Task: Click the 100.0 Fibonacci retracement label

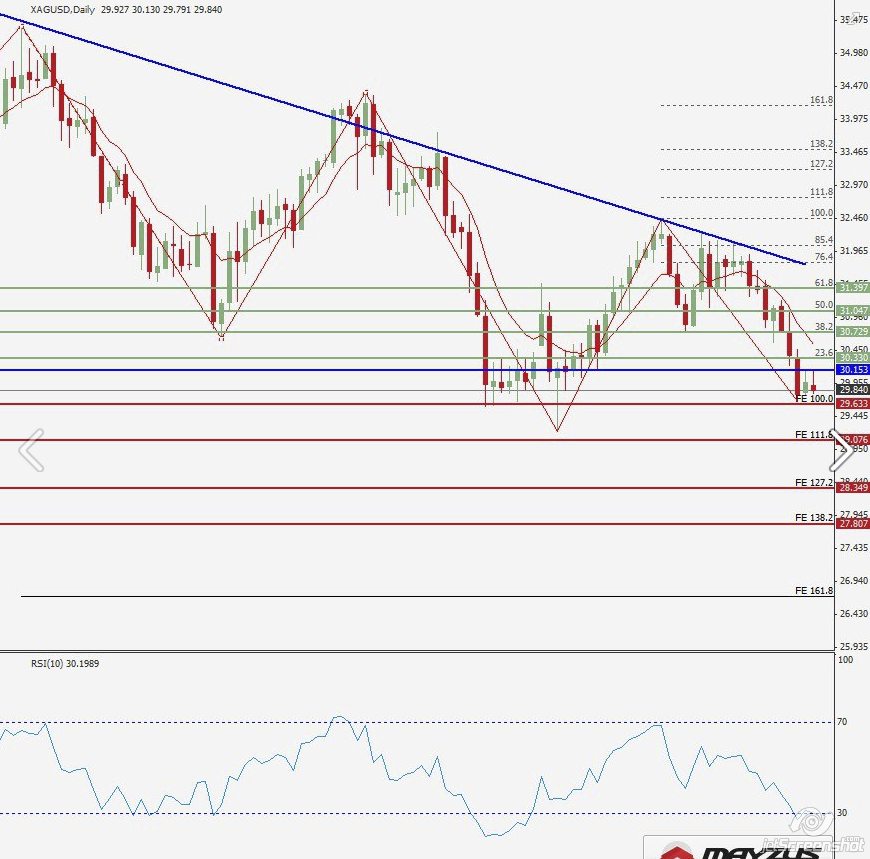Action: [x=821, y=213]
